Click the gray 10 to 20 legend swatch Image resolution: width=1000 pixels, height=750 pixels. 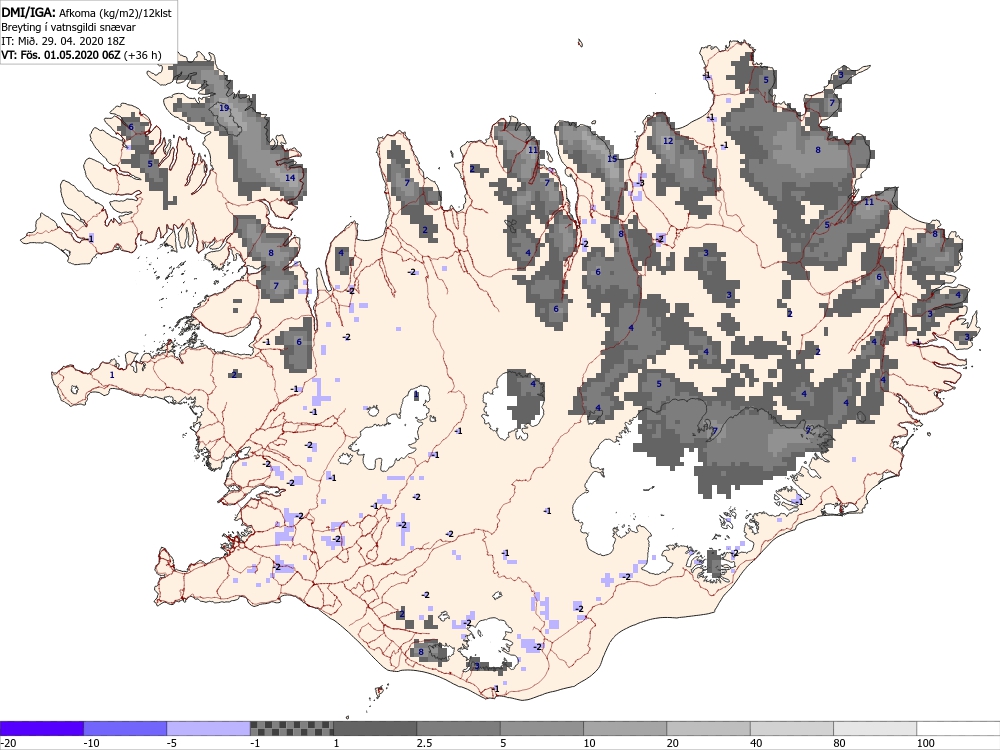[x=625, y=728]
